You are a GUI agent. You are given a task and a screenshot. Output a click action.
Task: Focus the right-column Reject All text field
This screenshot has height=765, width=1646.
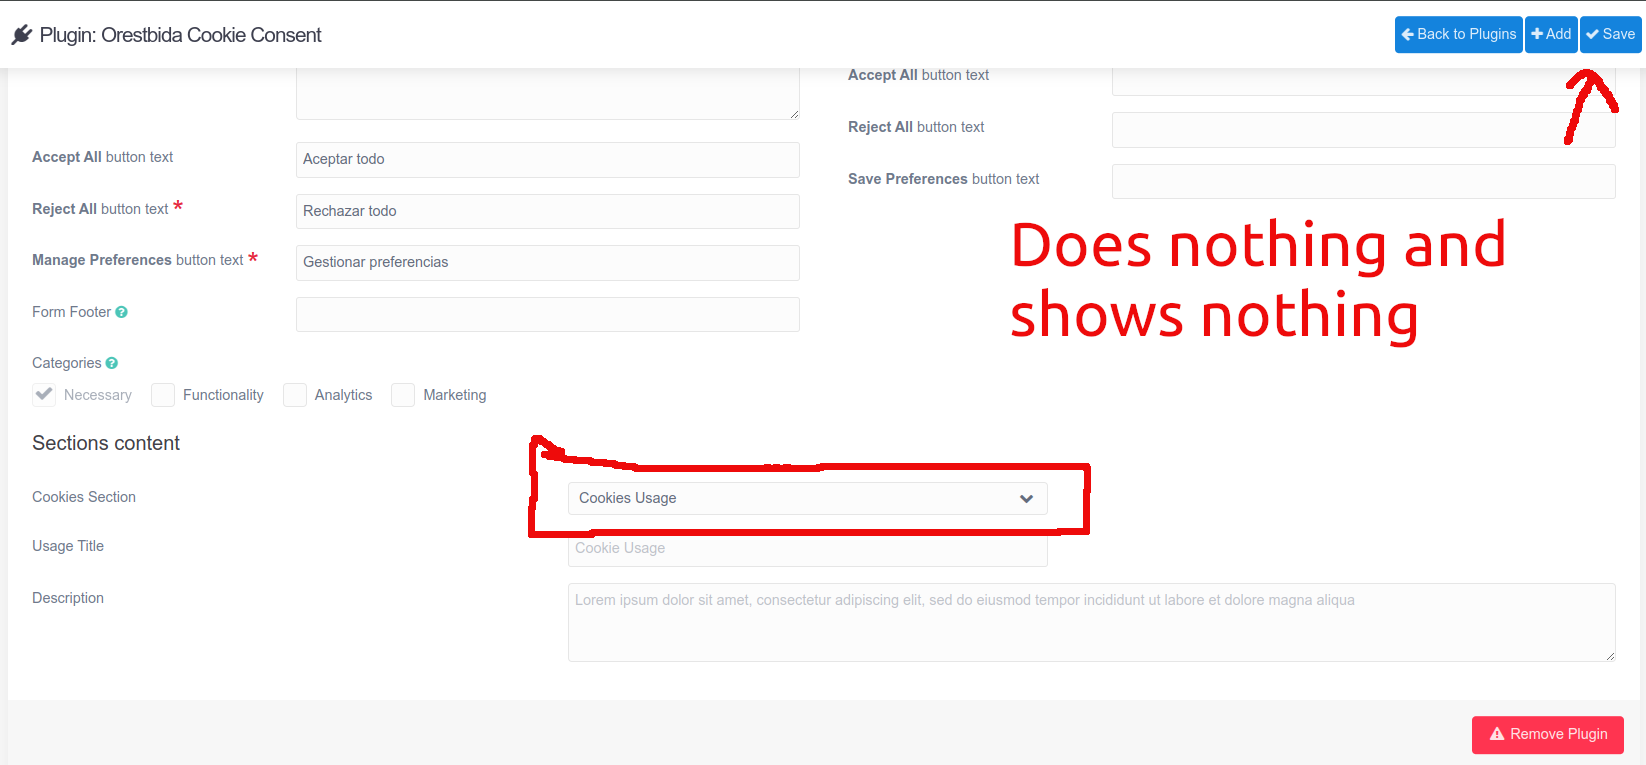point(1364,130)
